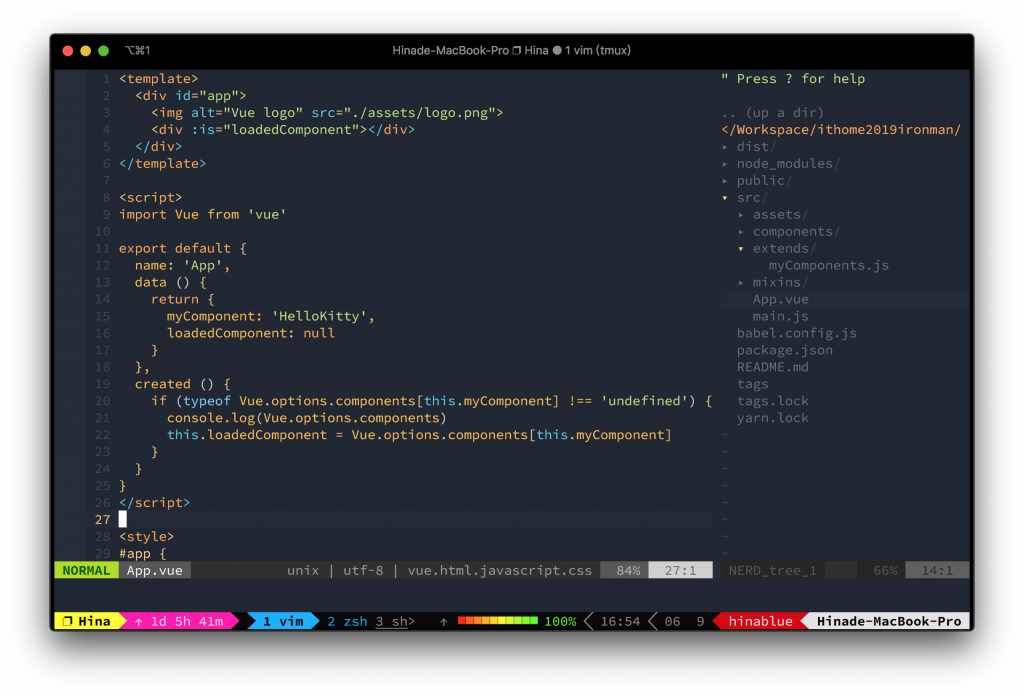Click the uptime 1d 5h 41m segment
1024x697 pixels.
click(x=179, y=621)
